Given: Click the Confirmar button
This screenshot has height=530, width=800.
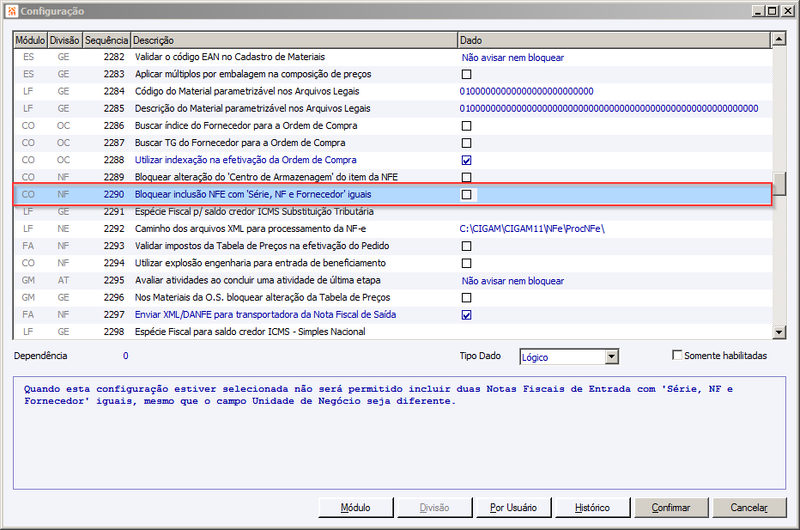Looking at the screenshot, I should pyautogui.click(x=670, y=508).
